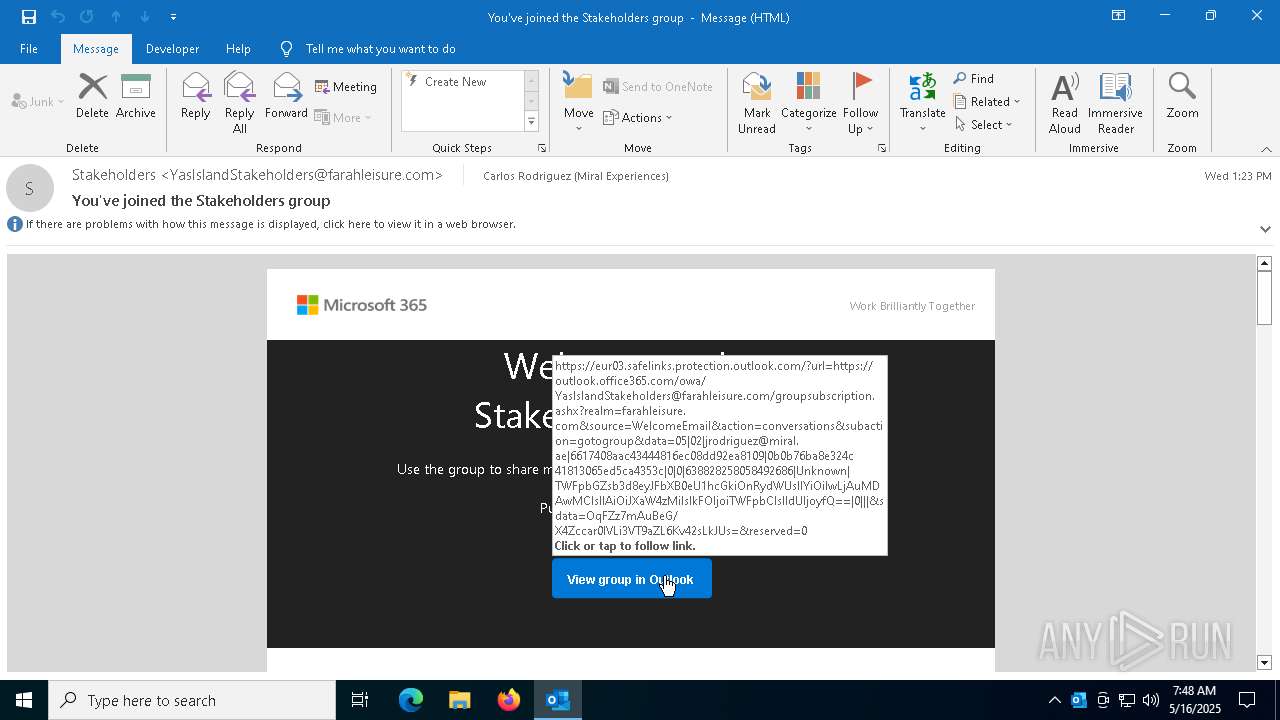This screenshot has width=1280, height=720.
Task: Open the volume control in the tray
Action: 1151,700
